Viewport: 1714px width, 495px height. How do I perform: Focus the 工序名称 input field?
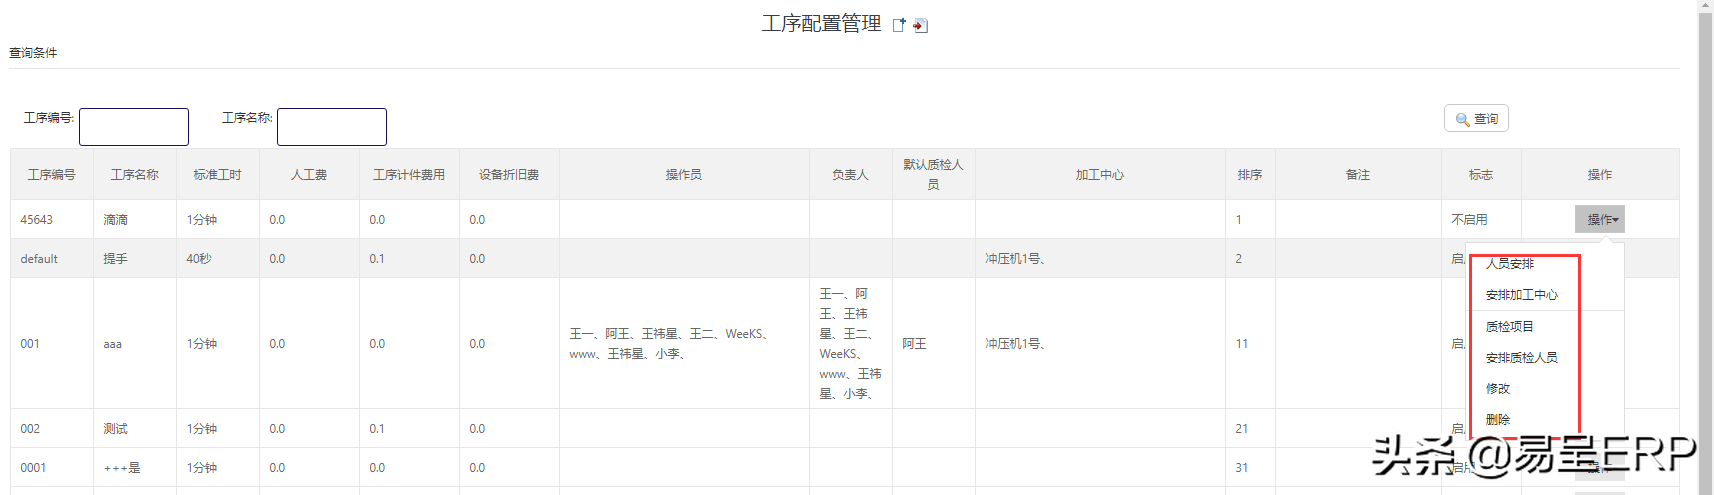(x=332, y=127)
